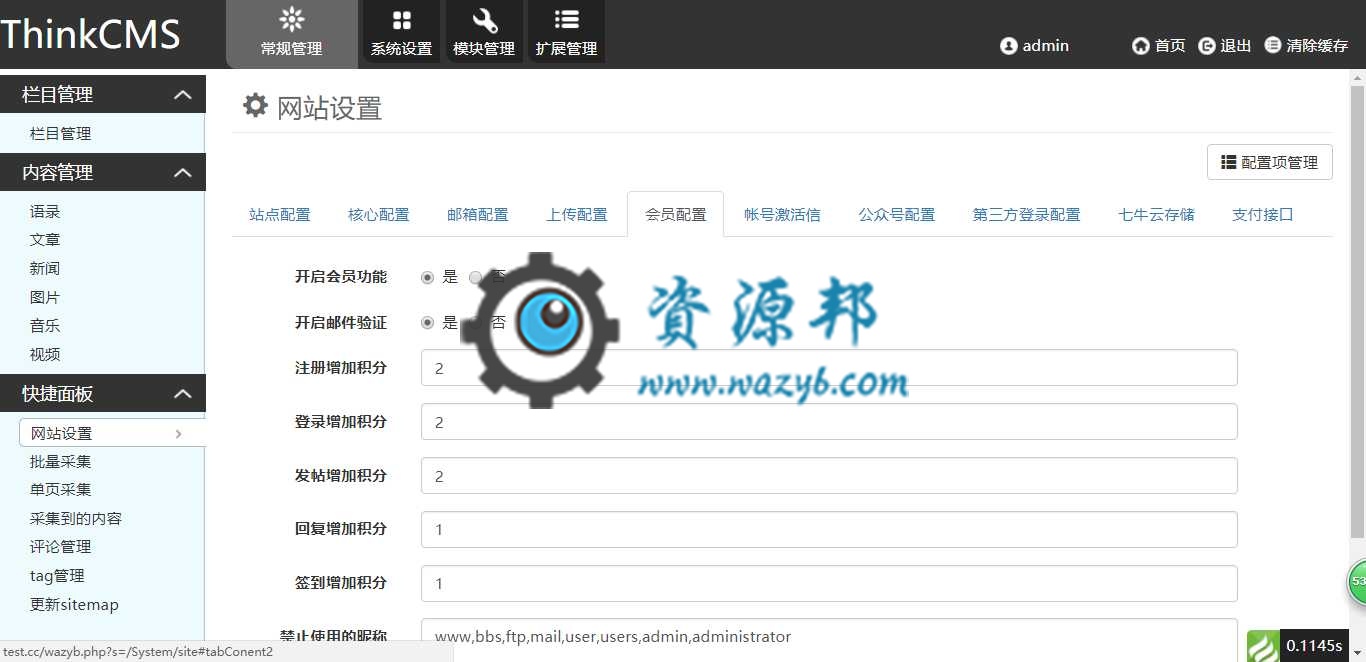Click 退出 logout icon

(x=1207, y=46)
